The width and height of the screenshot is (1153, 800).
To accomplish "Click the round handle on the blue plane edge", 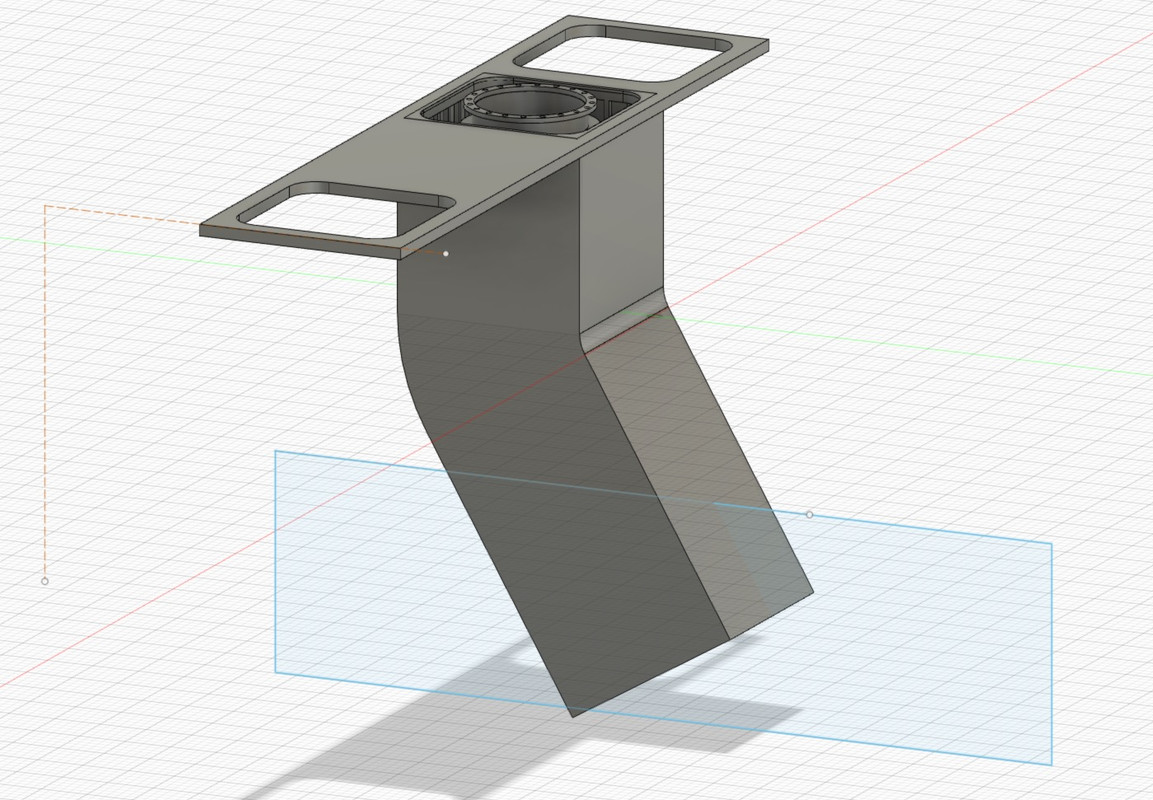I will [x=810, y=515].
